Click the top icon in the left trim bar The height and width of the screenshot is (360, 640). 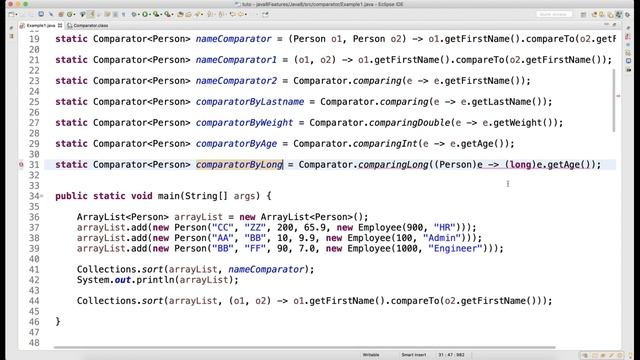point(11,27)
